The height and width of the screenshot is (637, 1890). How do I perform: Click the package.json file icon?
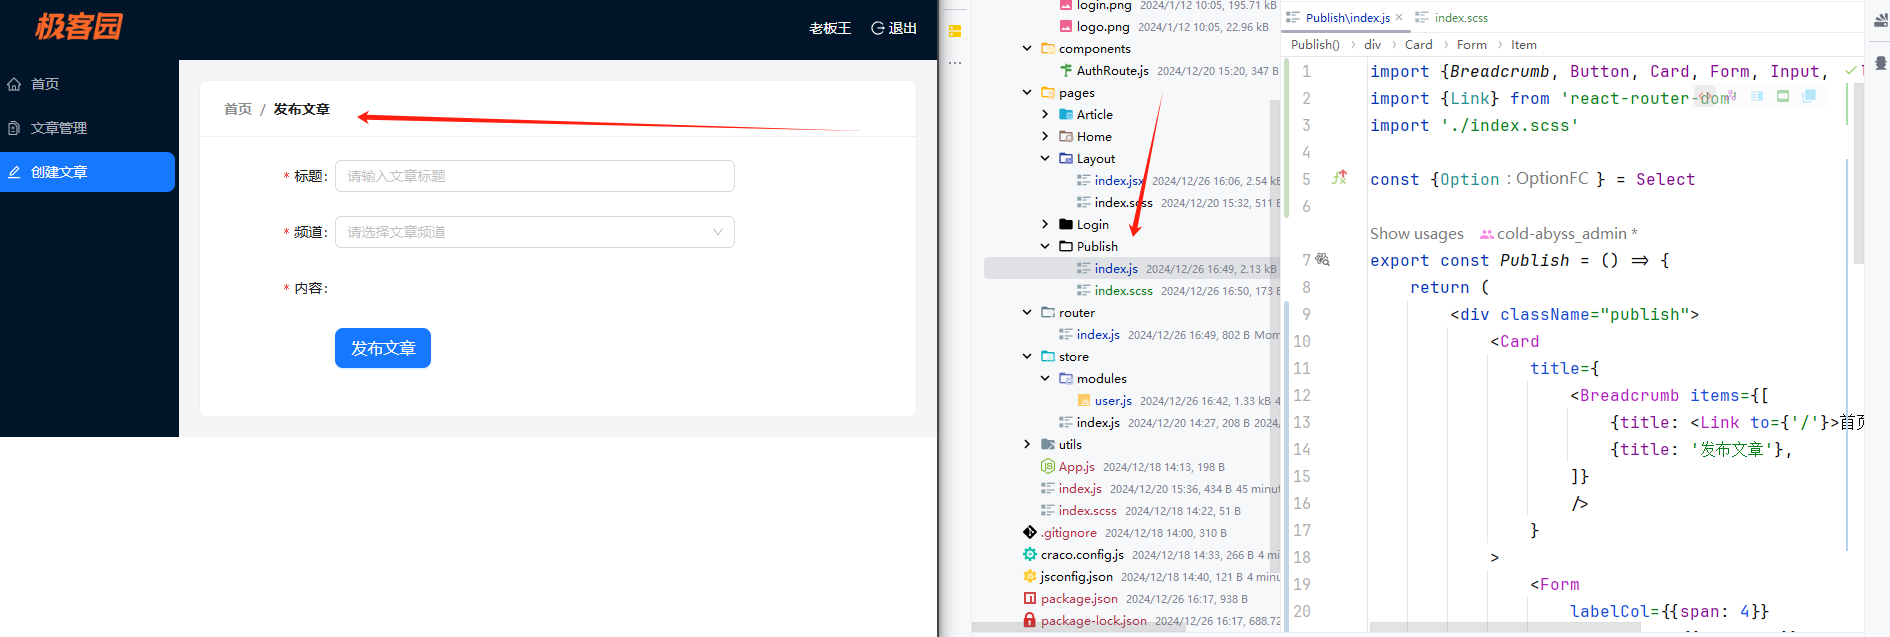(x=1030, y=599)
